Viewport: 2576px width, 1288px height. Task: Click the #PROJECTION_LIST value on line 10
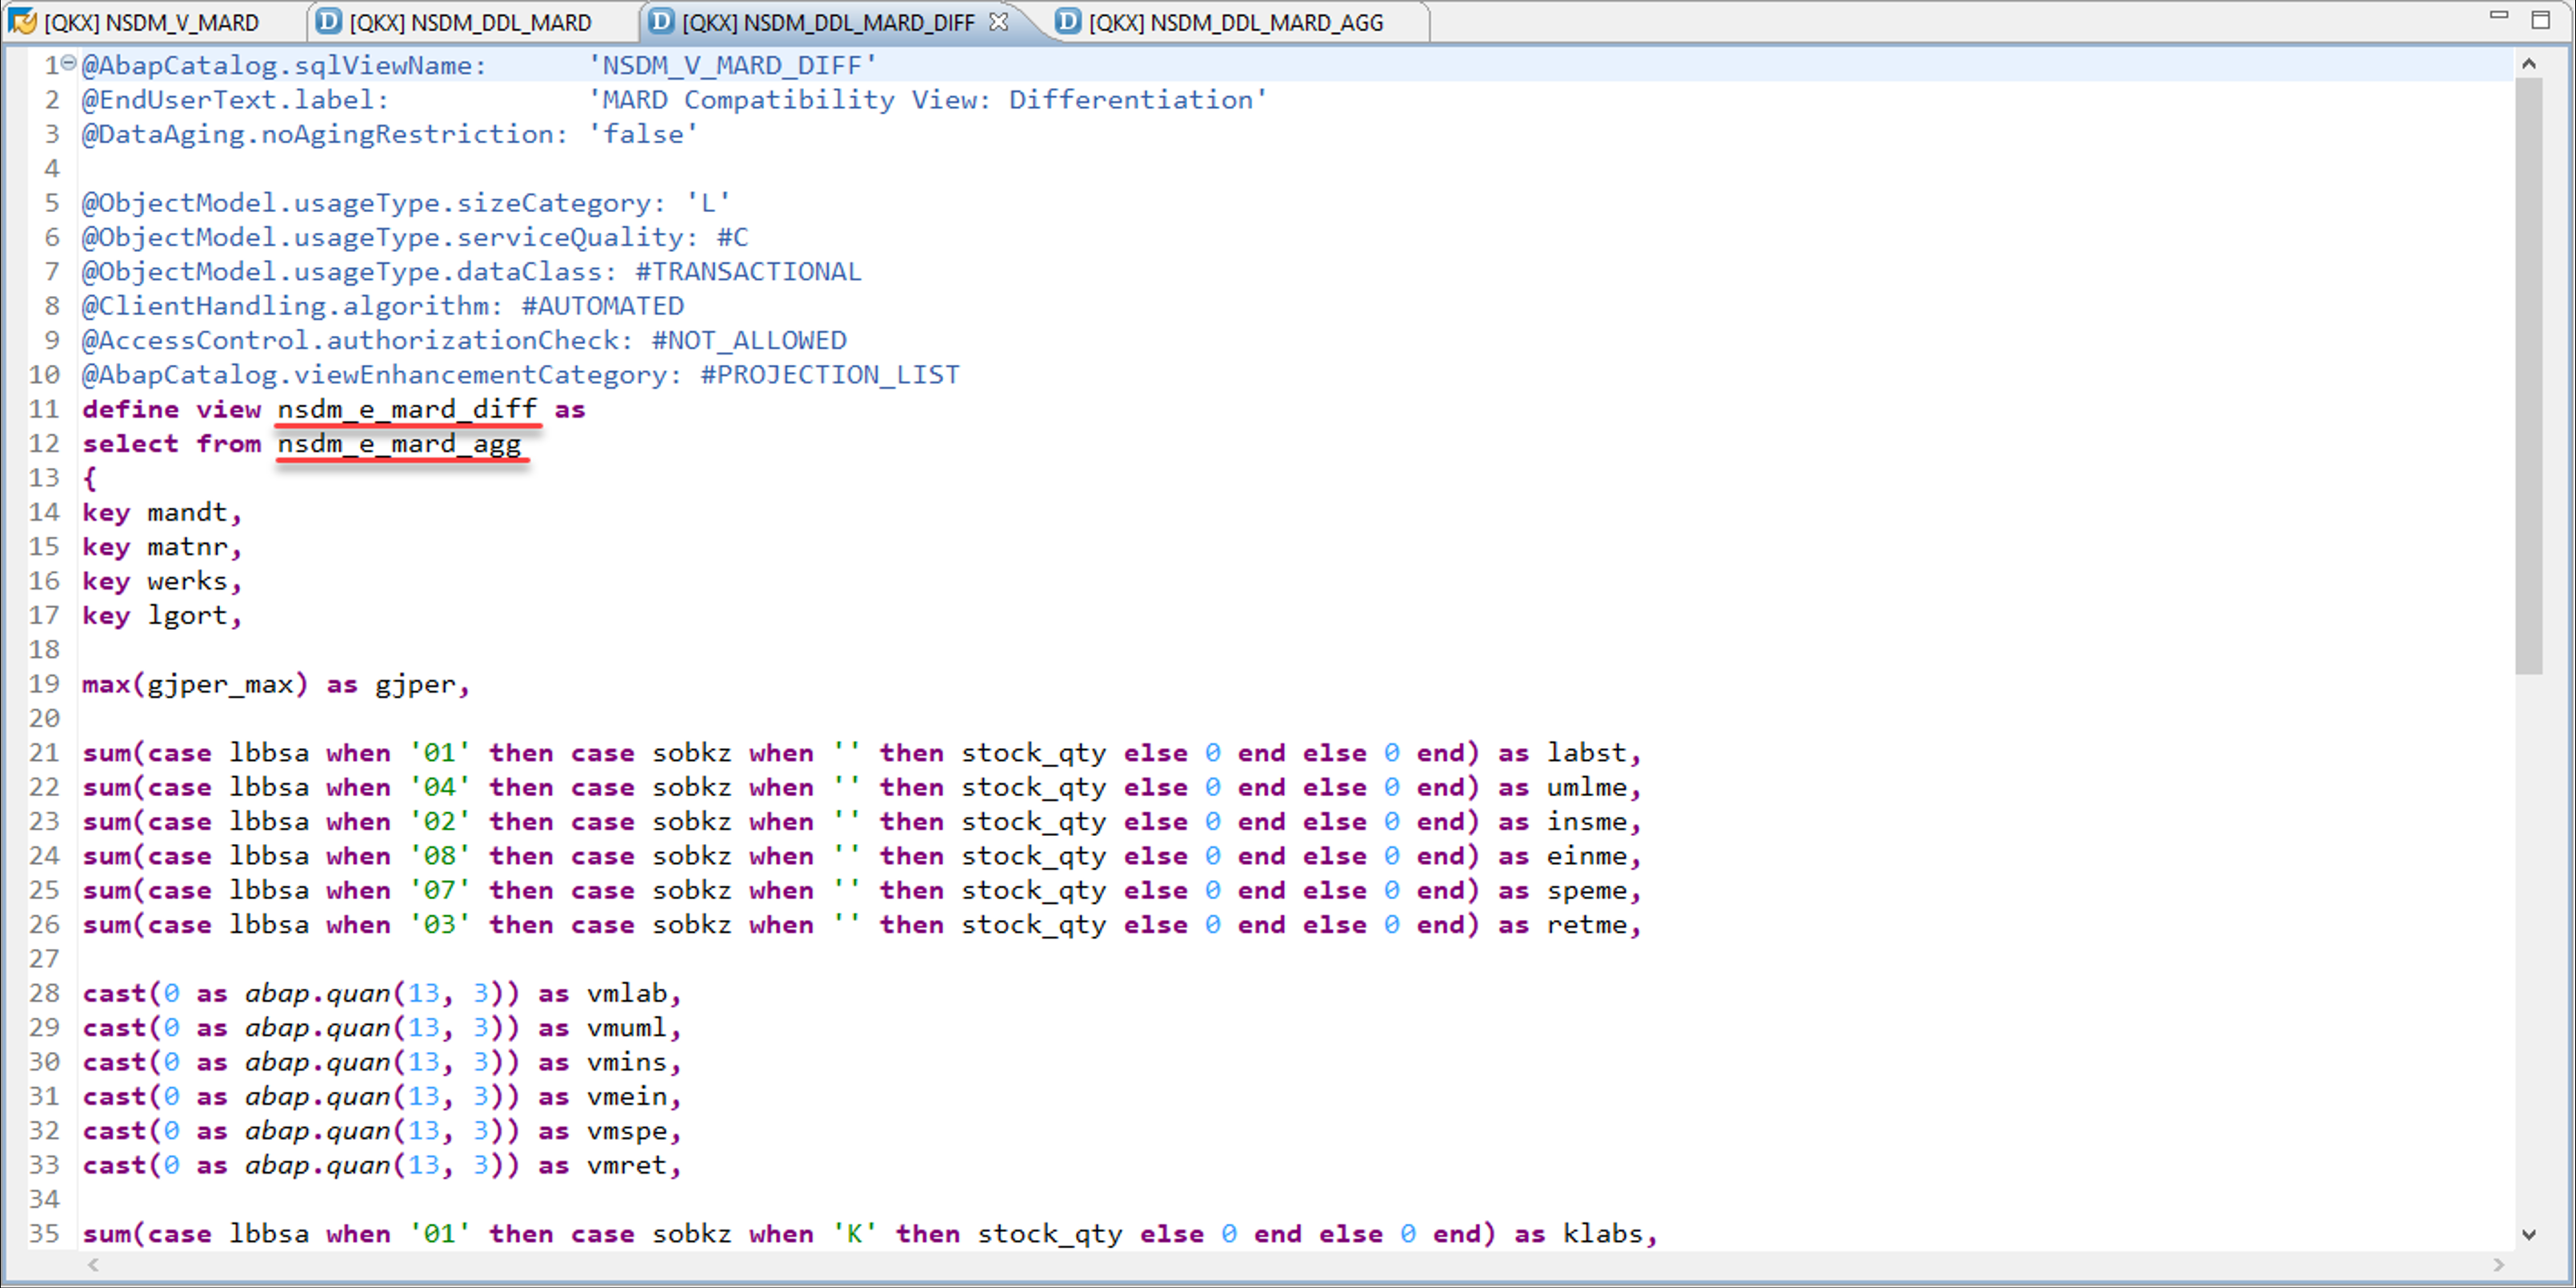click(829, 375)
